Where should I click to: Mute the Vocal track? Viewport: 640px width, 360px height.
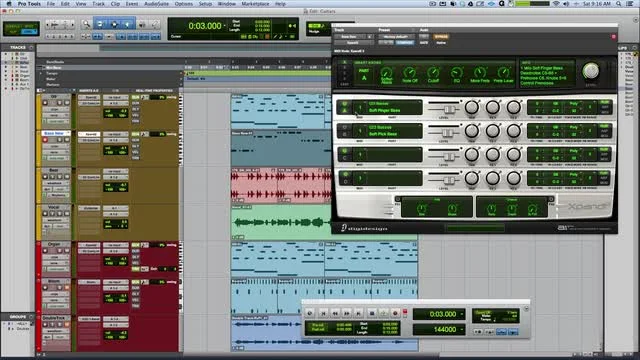[66, 214]
